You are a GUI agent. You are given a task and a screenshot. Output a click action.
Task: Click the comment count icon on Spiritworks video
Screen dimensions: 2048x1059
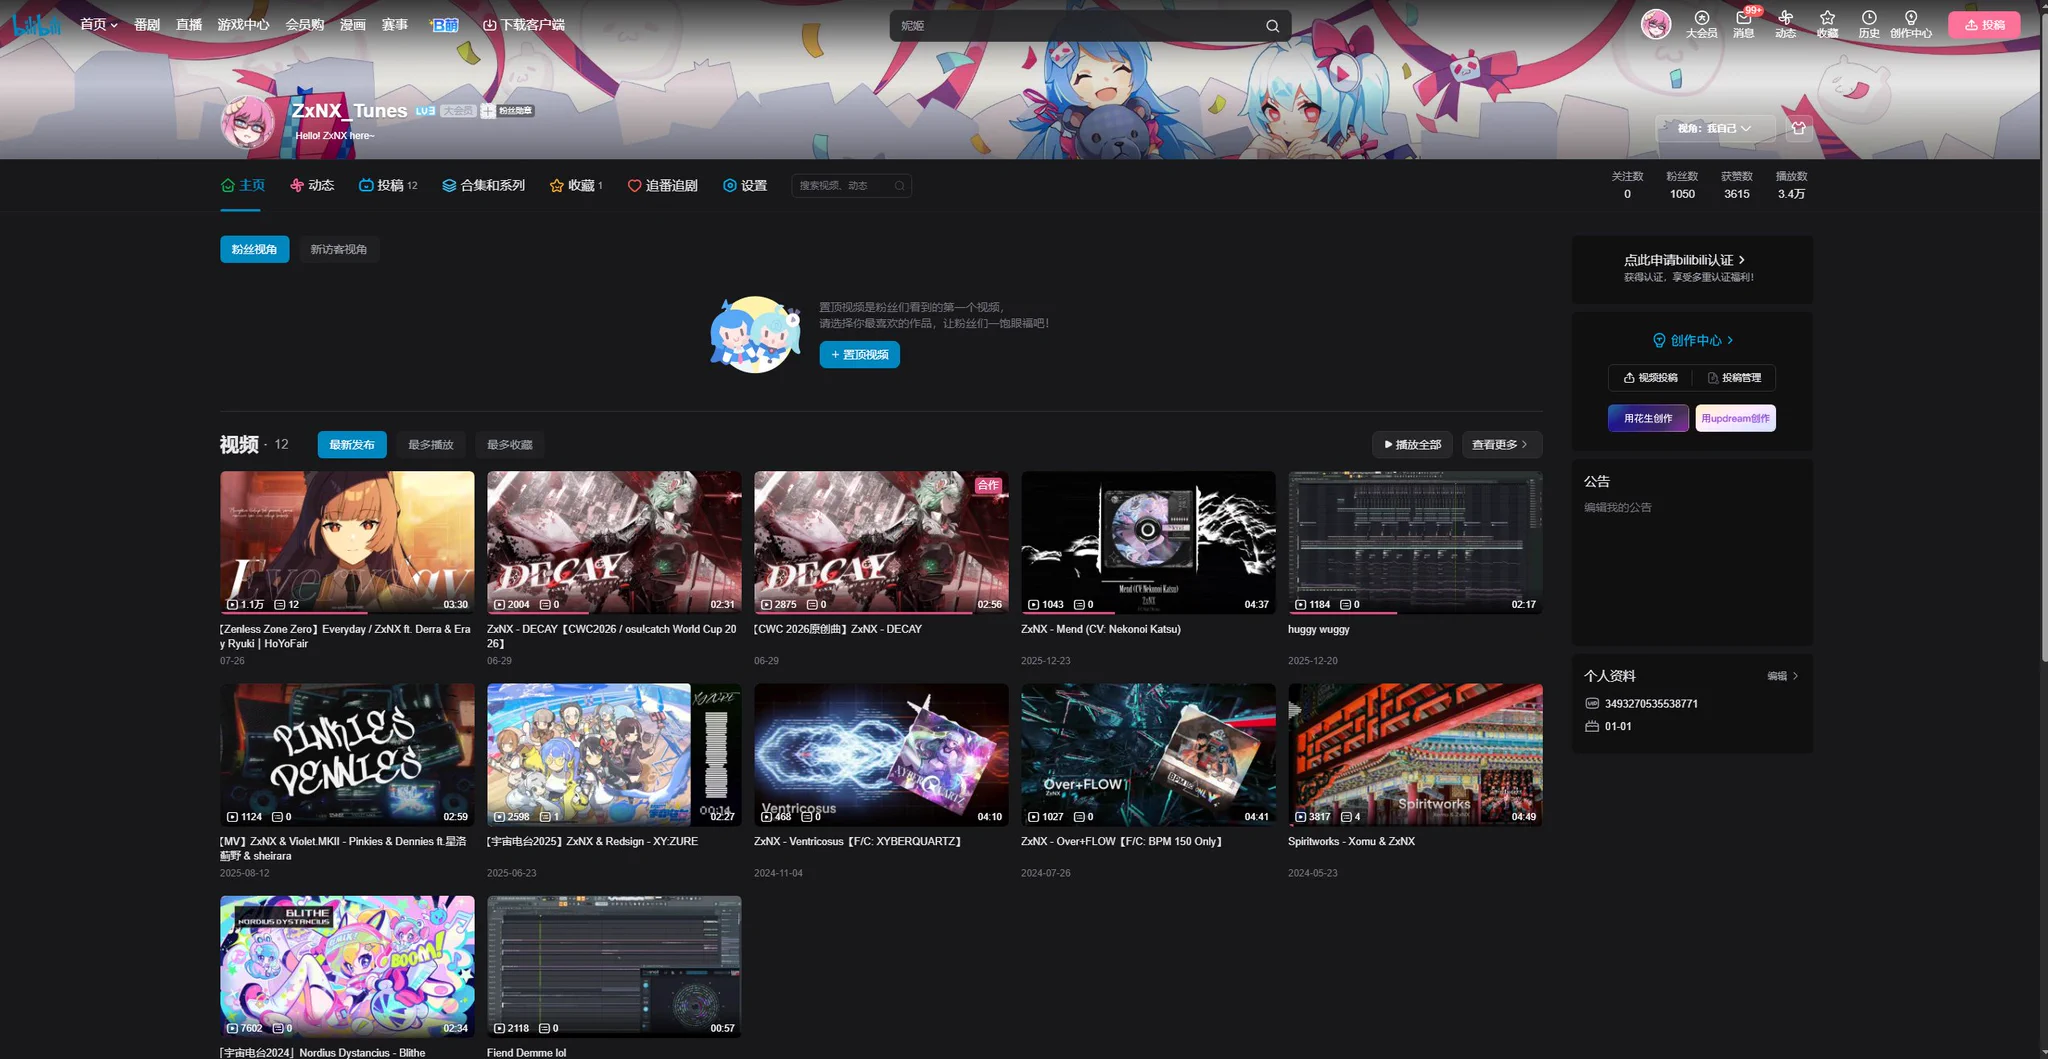tap(1346, 817)
